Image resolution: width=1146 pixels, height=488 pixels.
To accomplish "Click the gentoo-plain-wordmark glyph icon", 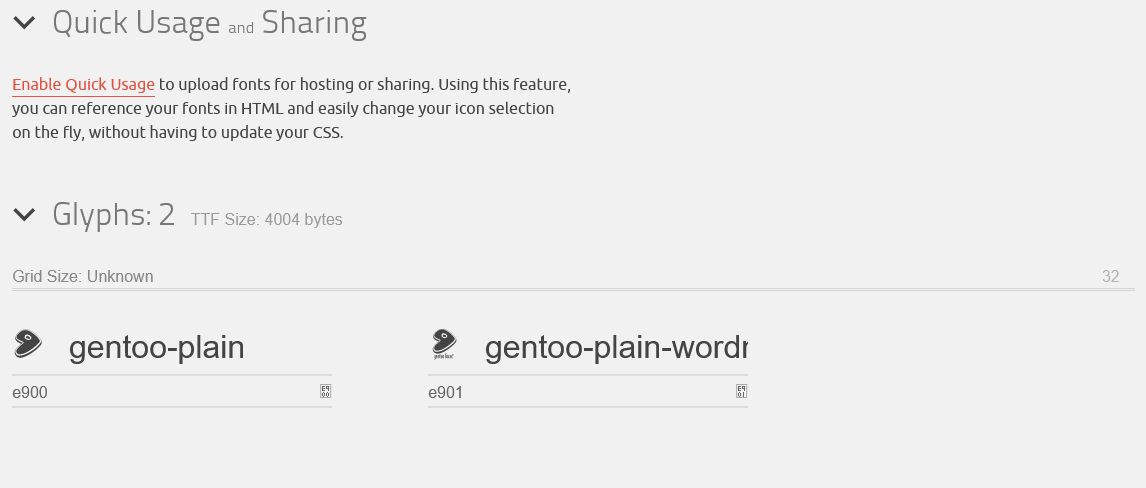I will [444, 344].
